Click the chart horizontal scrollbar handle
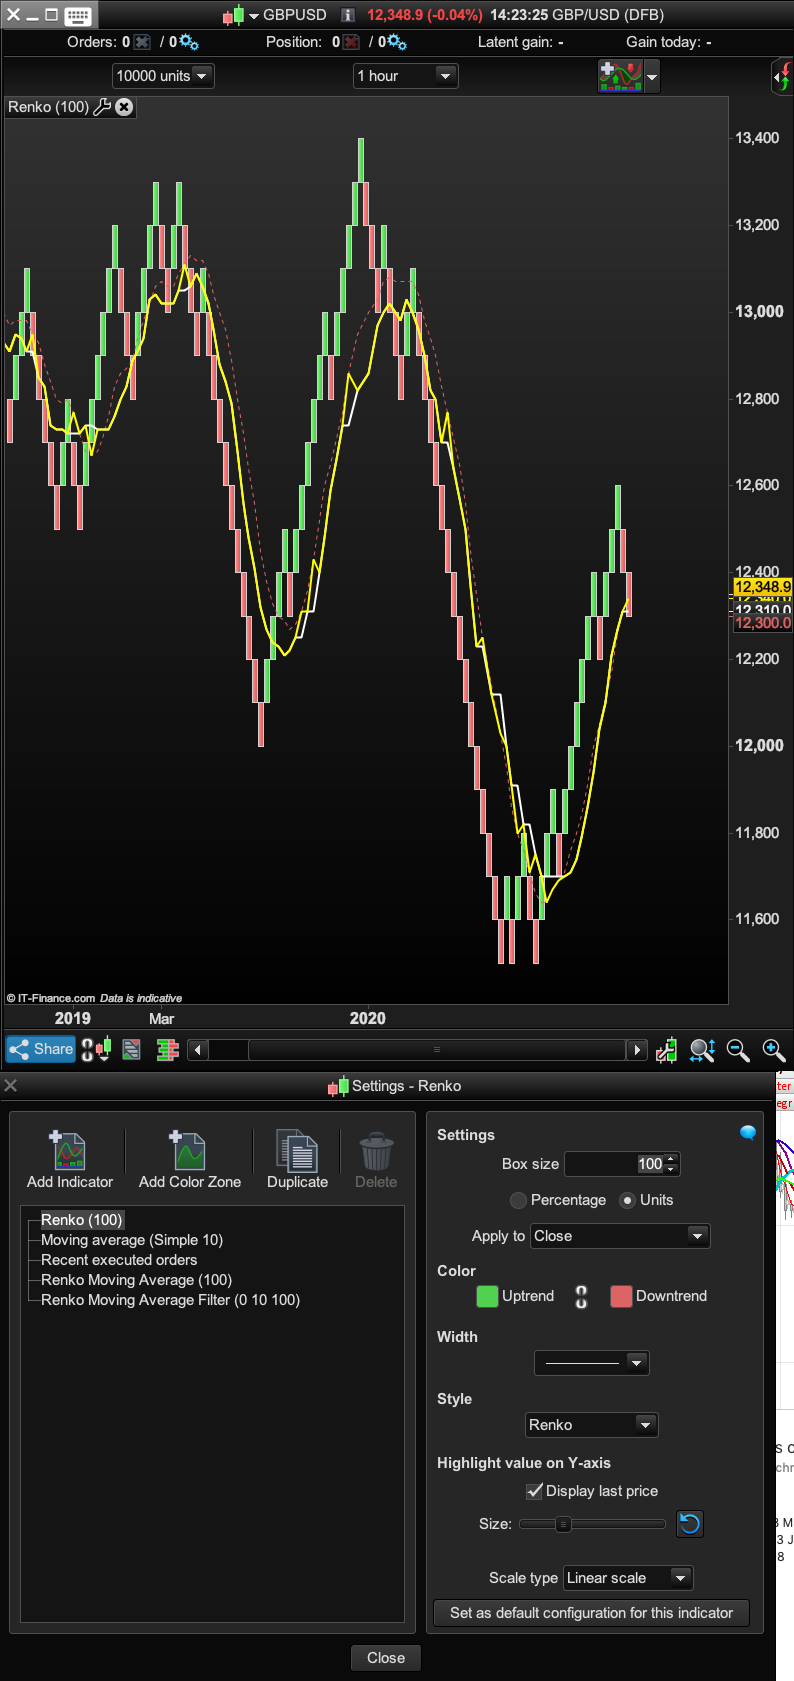Image resolution: width=794 pixels, height=1681 pixels. [437, 1050]
